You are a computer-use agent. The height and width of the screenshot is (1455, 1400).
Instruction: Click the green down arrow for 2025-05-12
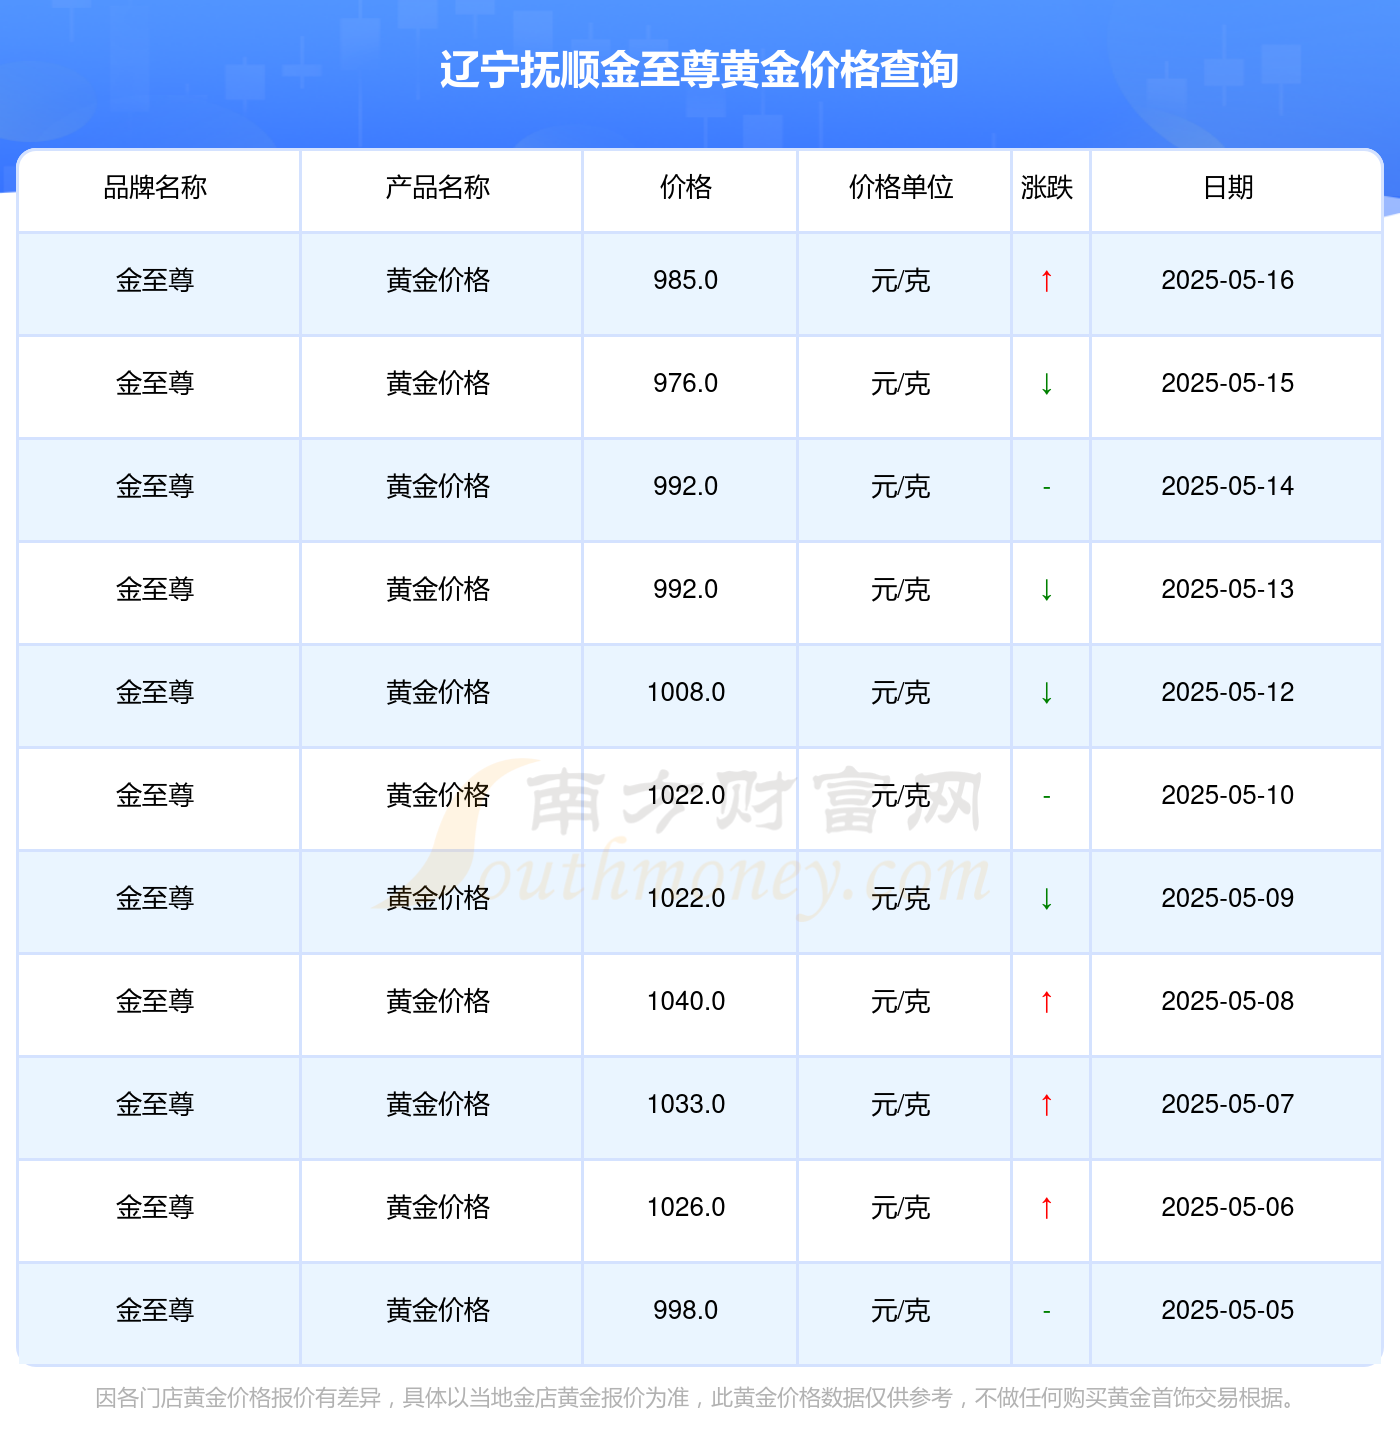(1046, 693)
